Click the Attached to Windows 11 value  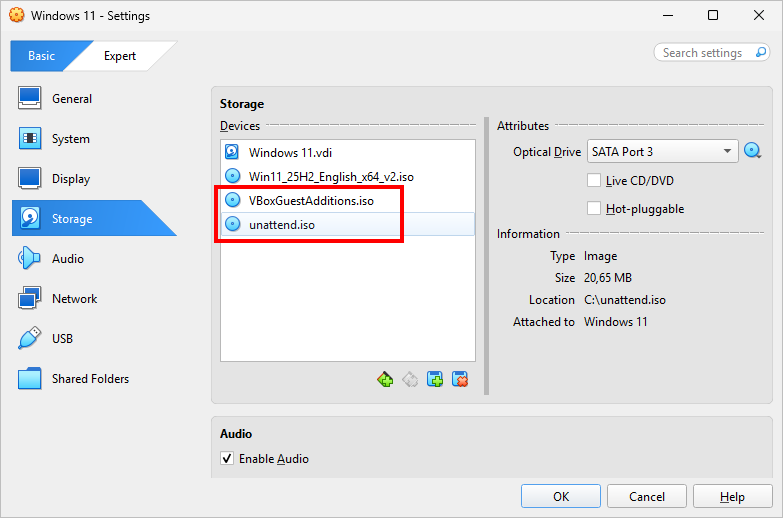(x=615, y=322)
